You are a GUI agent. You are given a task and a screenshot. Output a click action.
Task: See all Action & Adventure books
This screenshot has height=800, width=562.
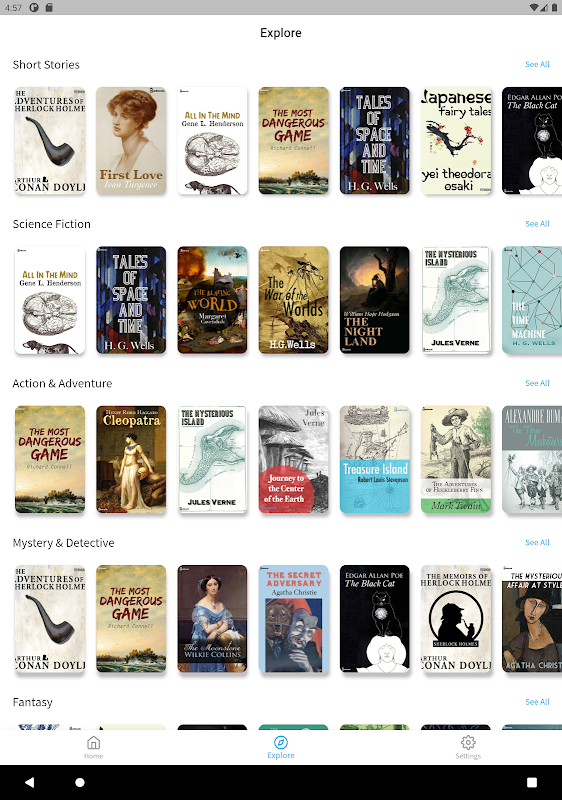[x=537, y=383]
